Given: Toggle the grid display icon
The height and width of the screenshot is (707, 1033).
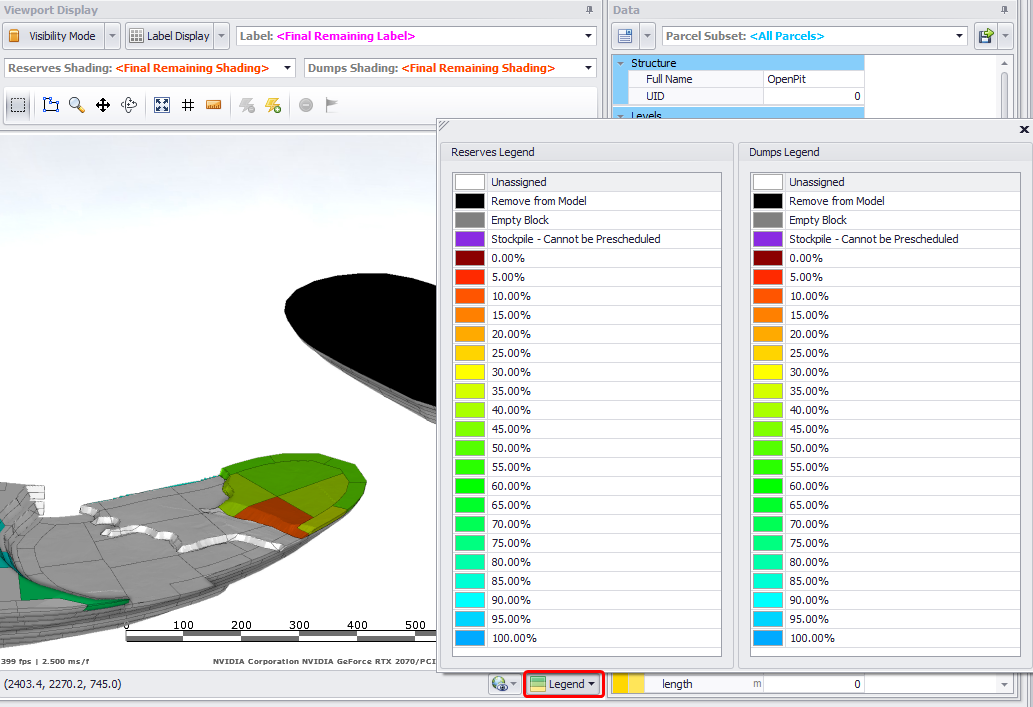Looking at the screenshot, I should [188, 105].
